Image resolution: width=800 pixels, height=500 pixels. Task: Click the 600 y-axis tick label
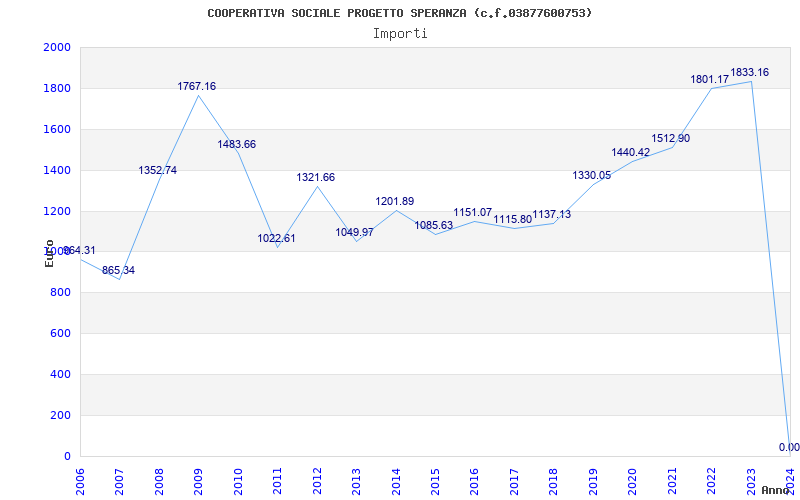coord(61,334)
